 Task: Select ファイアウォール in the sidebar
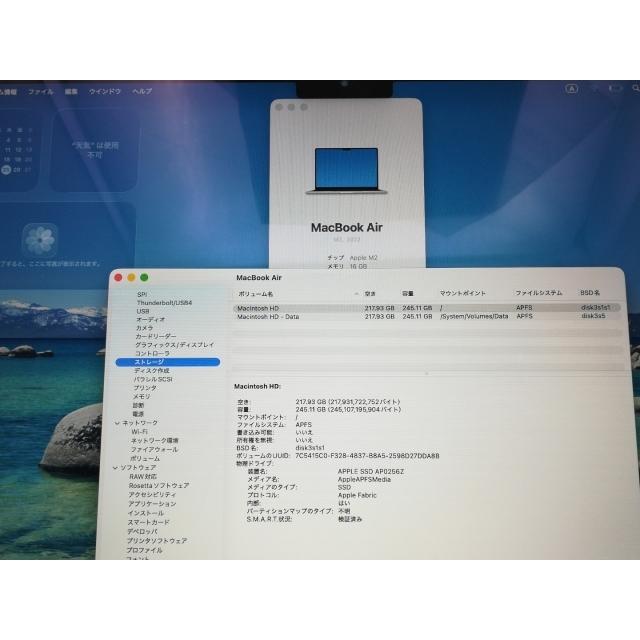click(154, 449)
